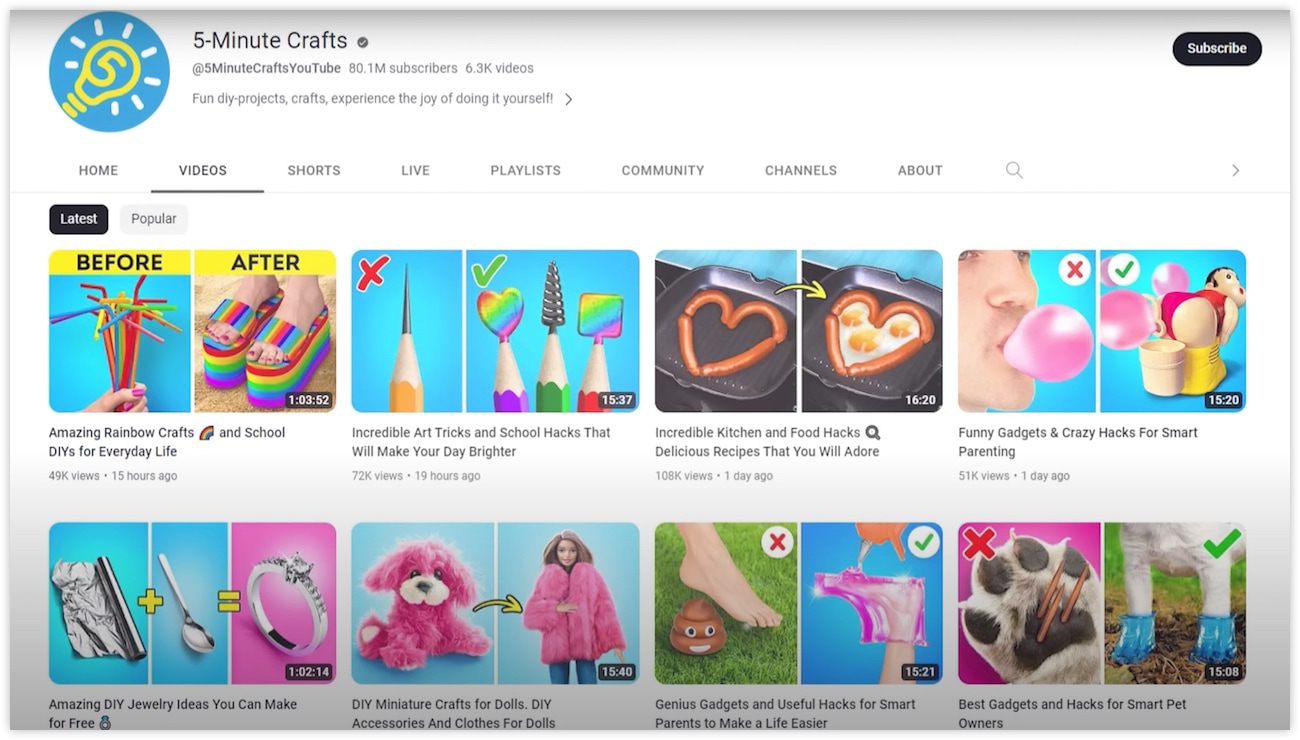The height and width of the screenshot is (740, 1300).
Task: Open the Incredible Art Tricks video thumbnail
Action: (495, 331)
